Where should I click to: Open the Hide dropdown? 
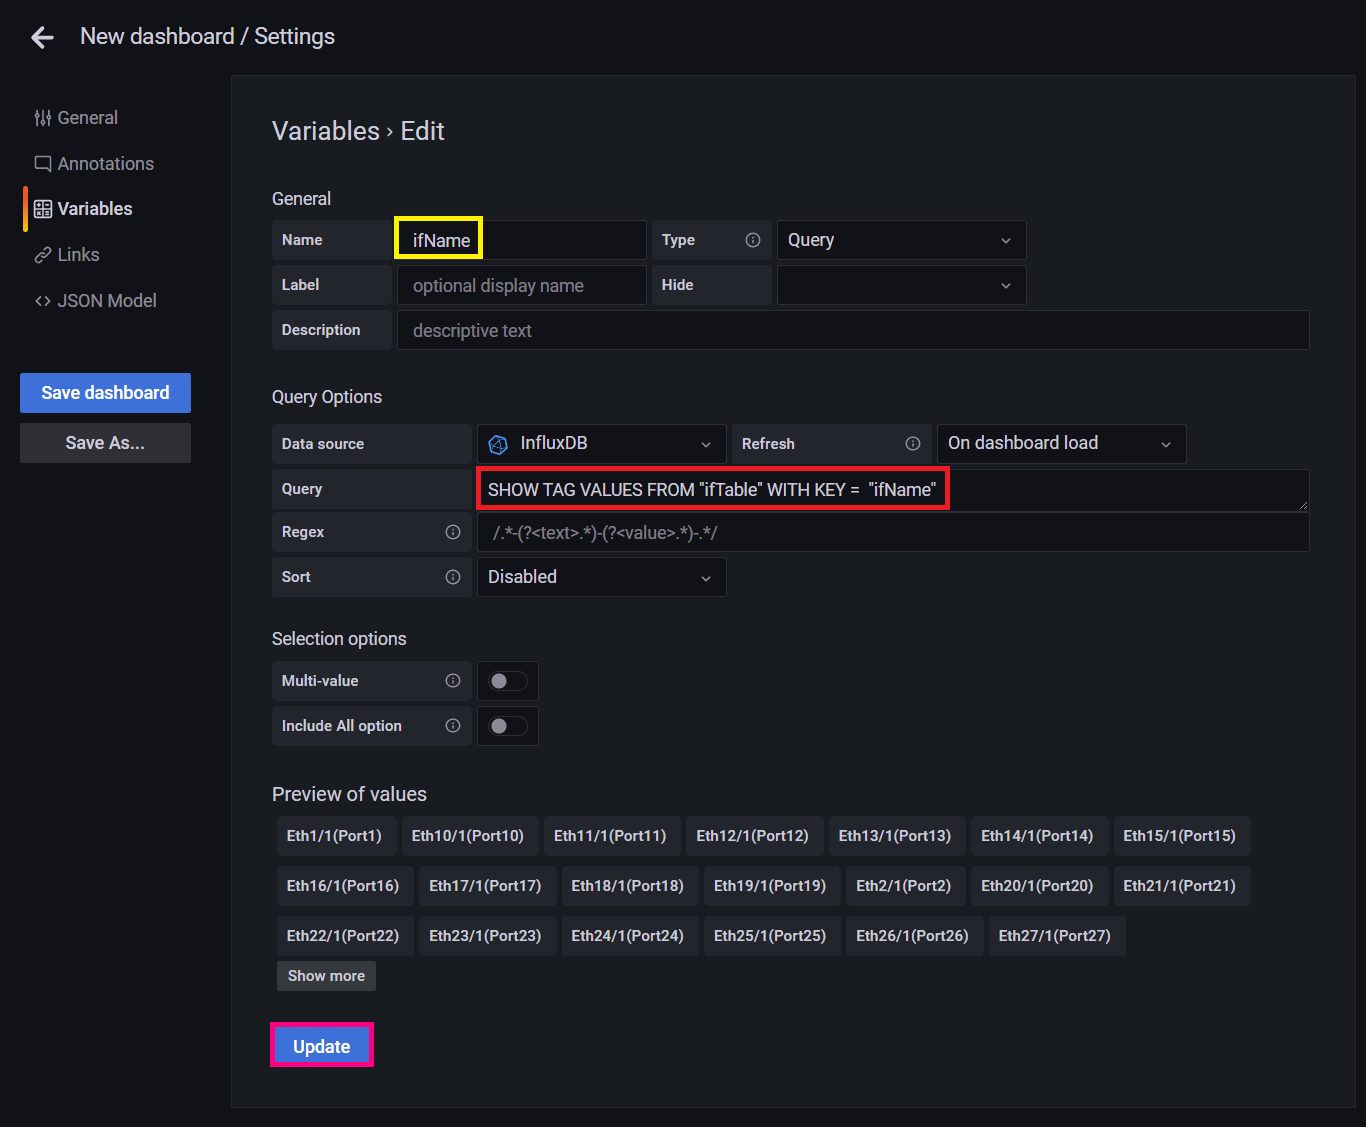click(901, 285)
